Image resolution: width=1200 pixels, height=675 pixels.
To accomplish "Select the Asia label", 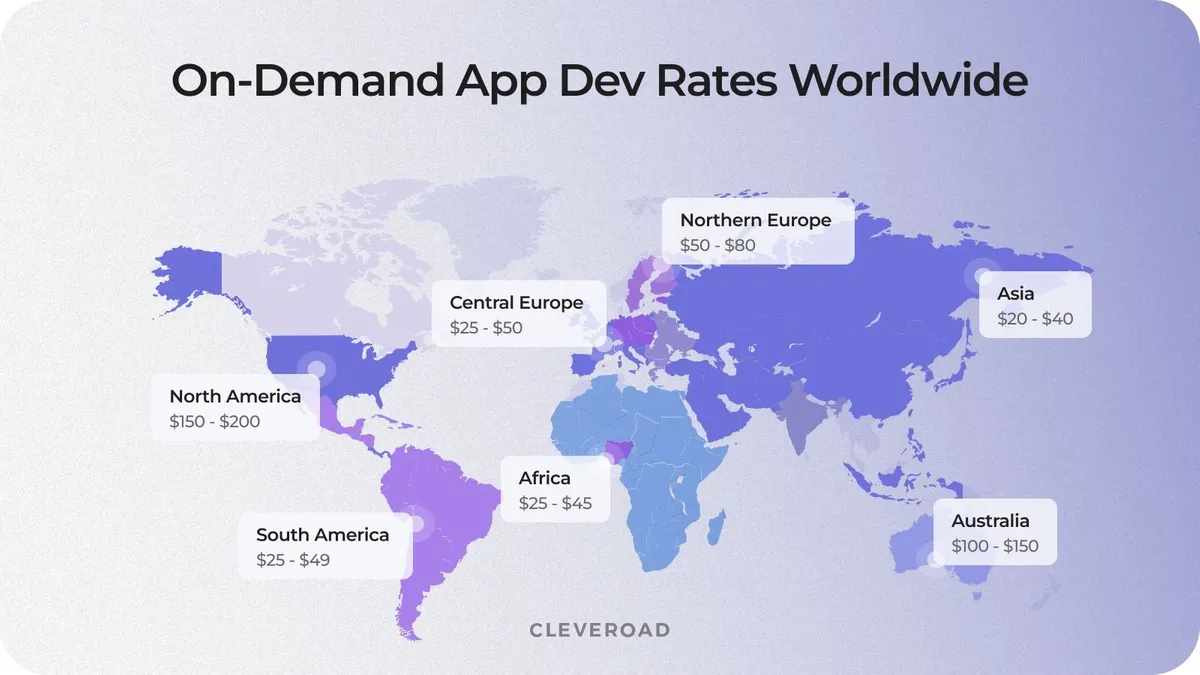I will point(1016,294).
